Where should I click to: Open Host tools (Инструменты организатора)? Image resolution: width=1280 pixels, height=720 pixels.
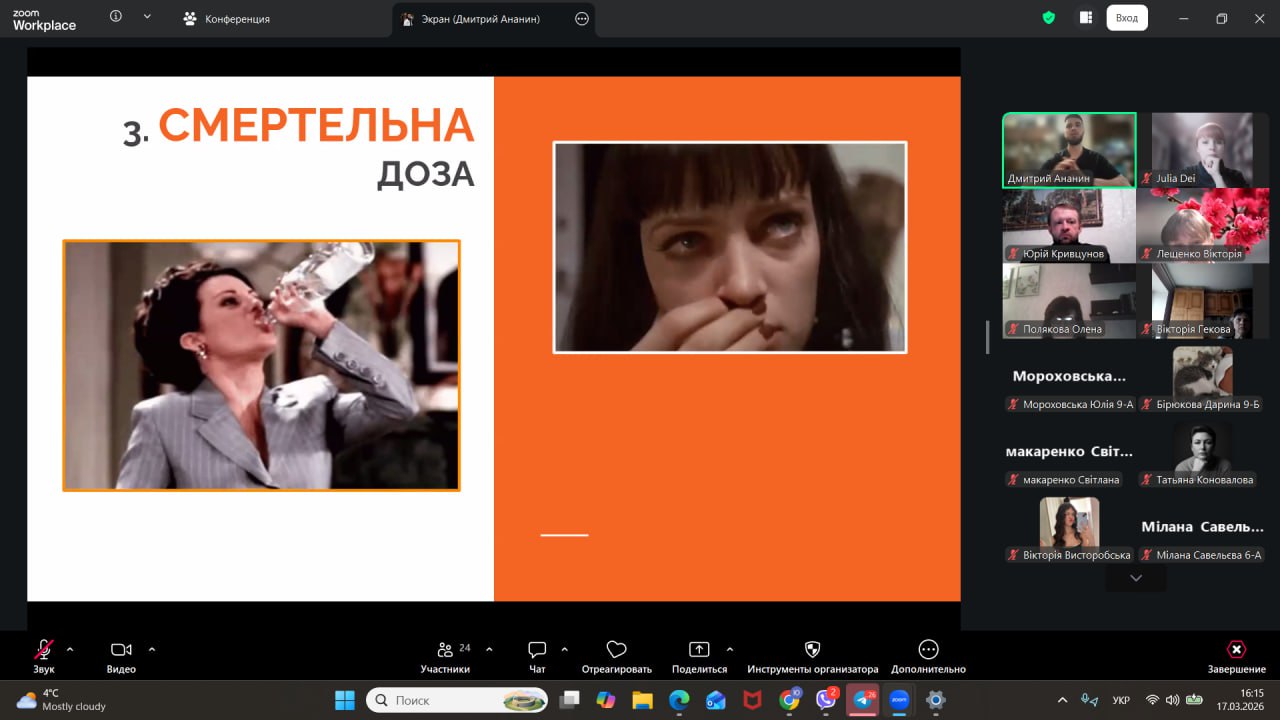point(812,651)
